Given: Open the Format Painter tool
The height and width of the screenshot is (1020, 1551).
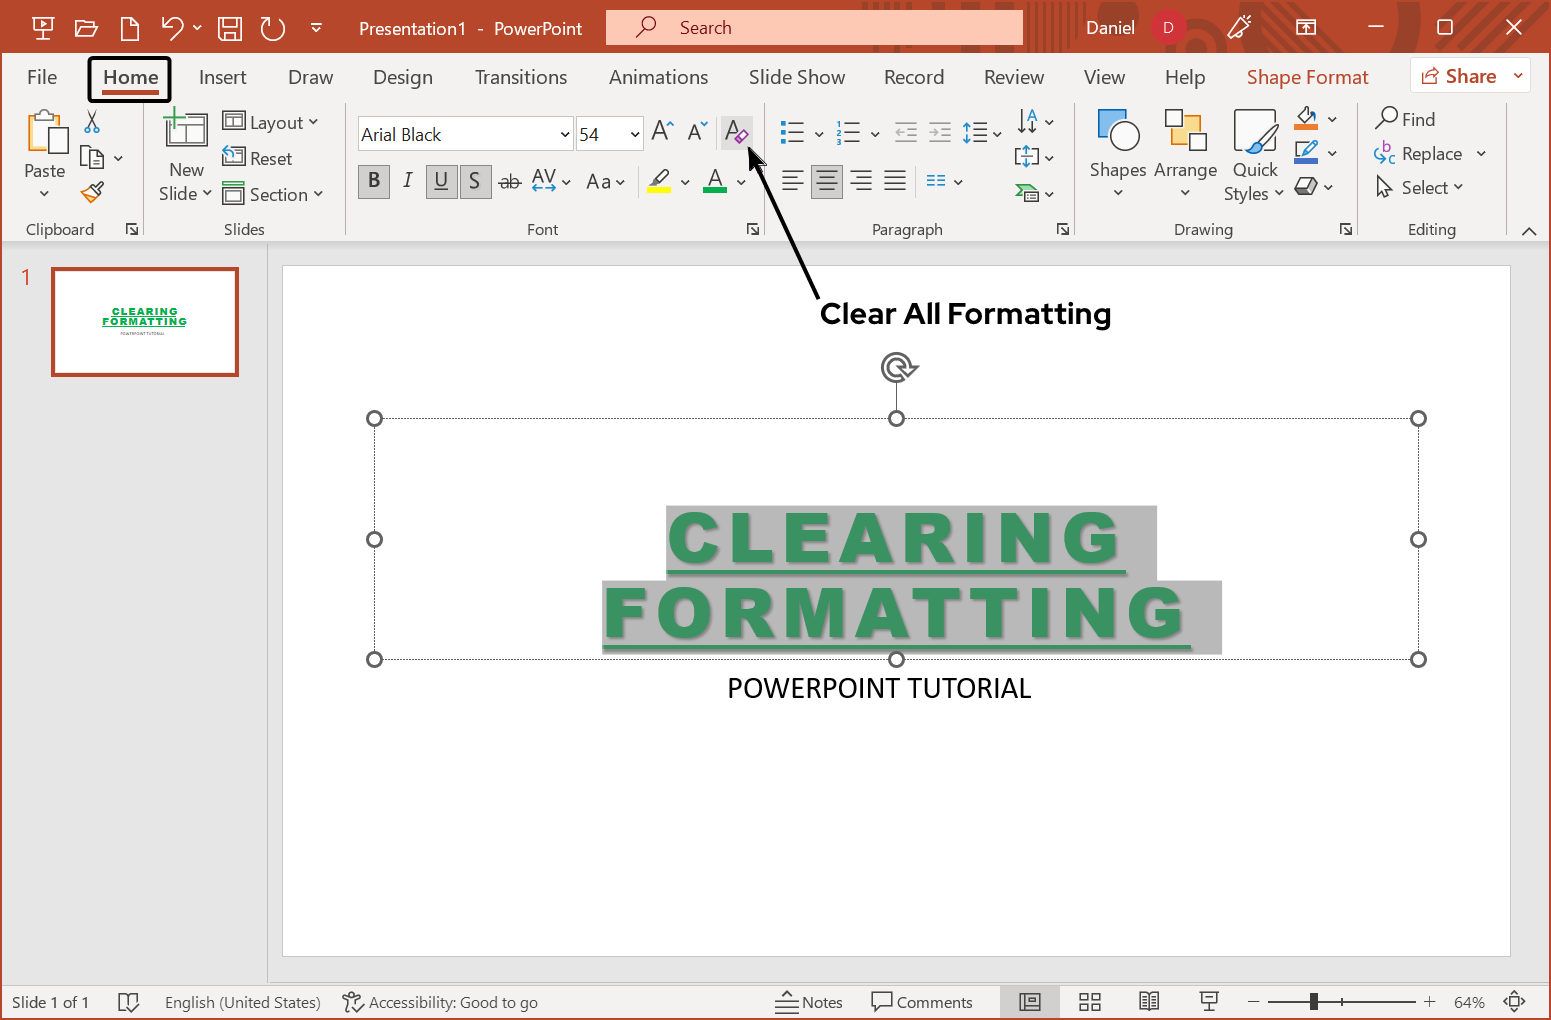Looking at the screenshot, I should click(x=93, y=191).
